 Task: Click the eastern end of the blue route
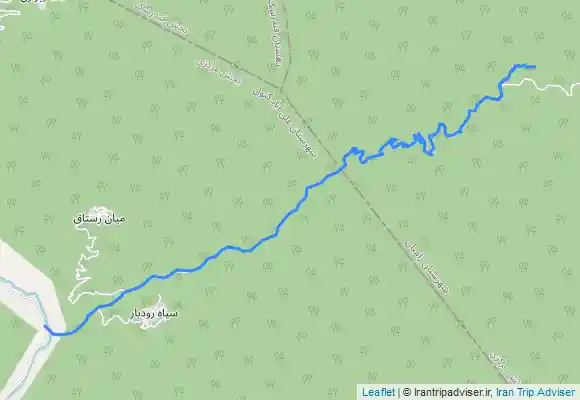[x=534, y=67]
